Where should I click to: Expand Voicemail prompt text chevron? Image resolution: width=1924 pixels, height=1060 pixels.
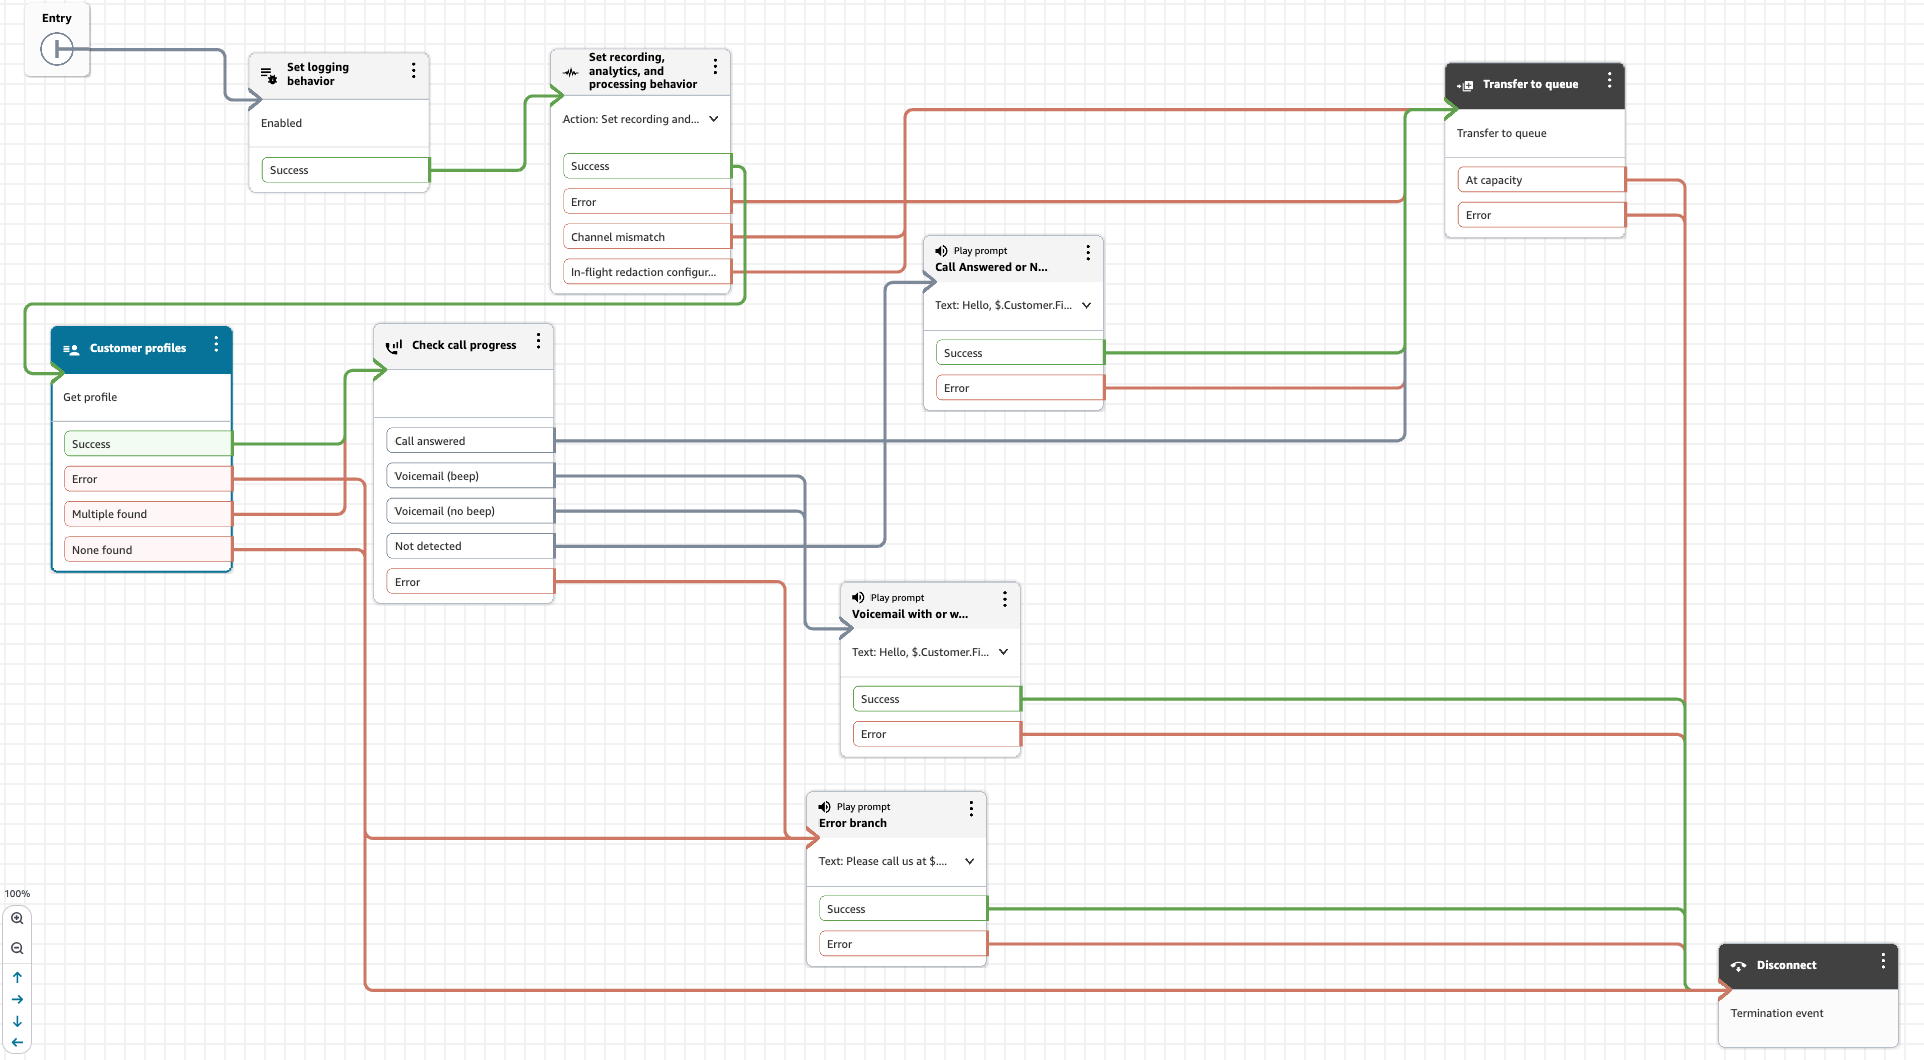coord(1003,652)
